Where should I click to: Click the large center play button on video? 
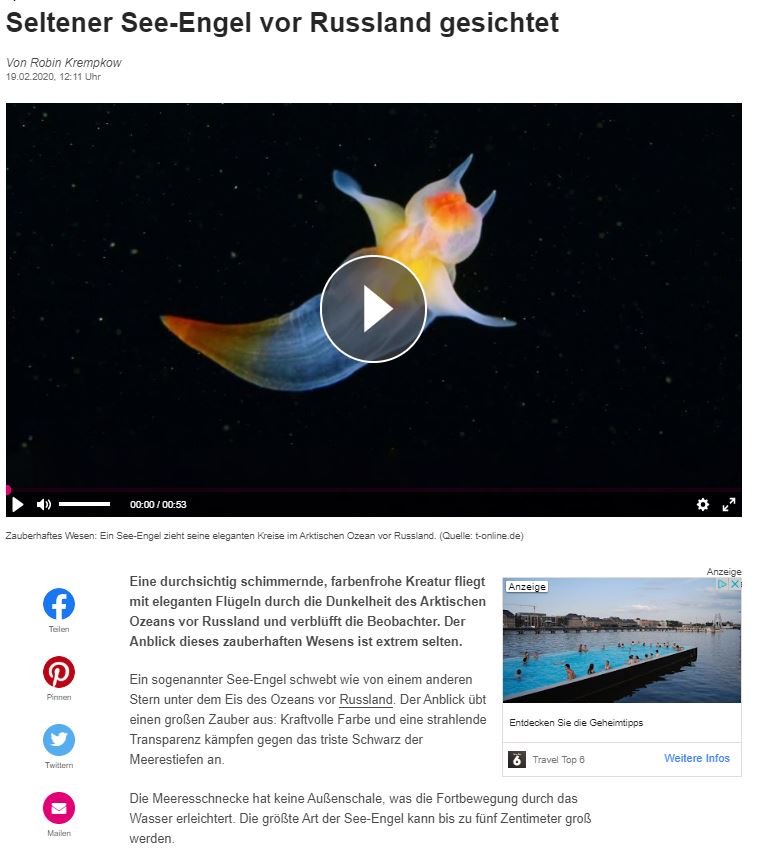click(x=373, y=309)
